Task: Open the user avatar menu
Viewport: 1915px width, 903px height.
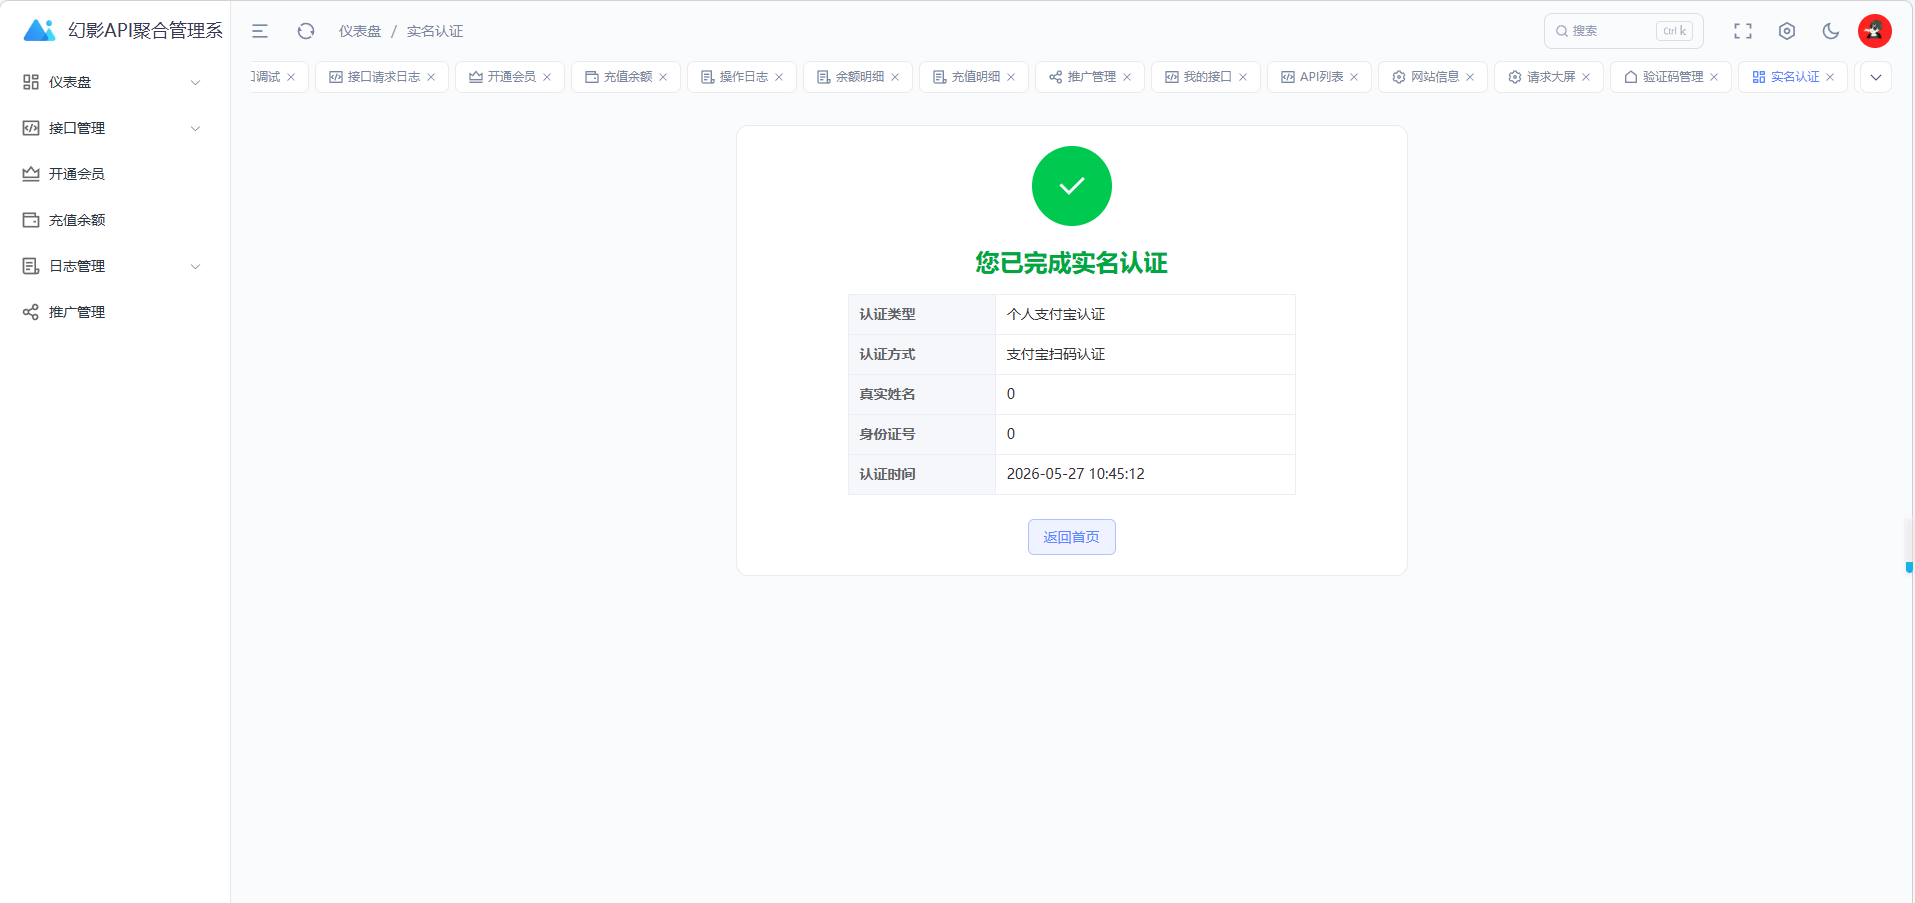Action: point(1875,31)
